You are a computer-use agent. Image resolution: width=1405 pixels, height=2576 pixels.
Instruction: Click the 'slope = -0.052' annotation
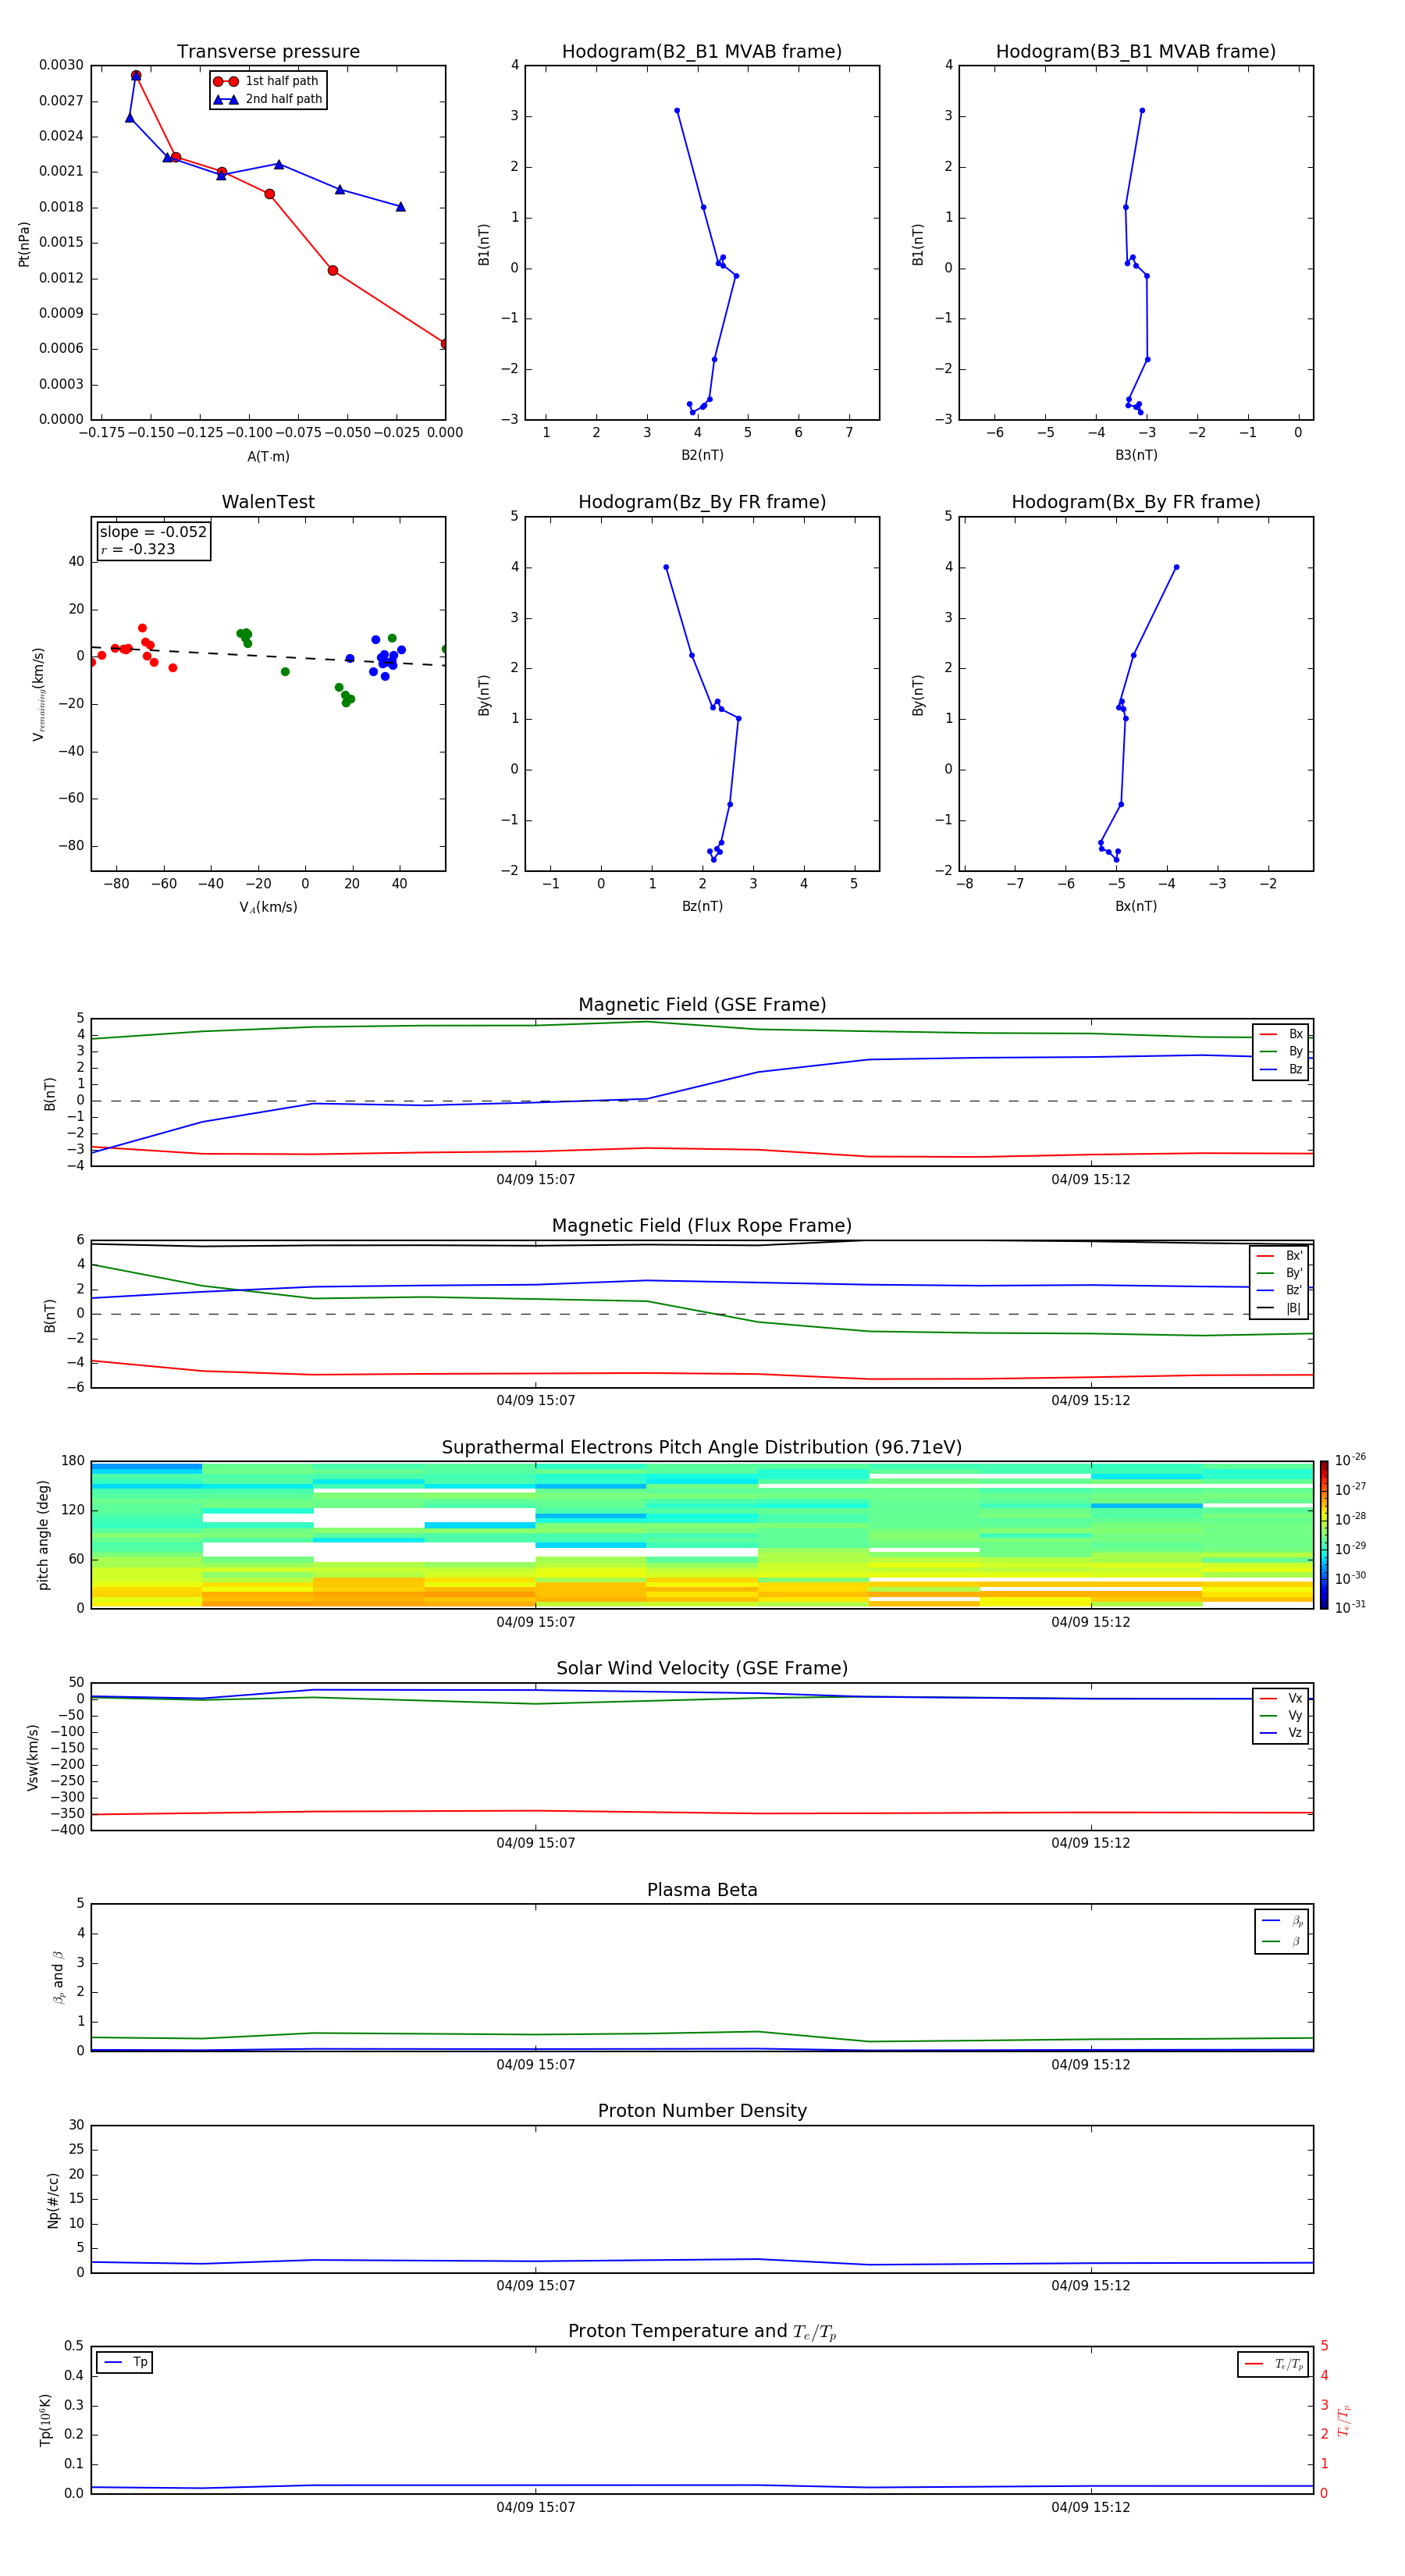pyautogui.click(x=153, y=532)
